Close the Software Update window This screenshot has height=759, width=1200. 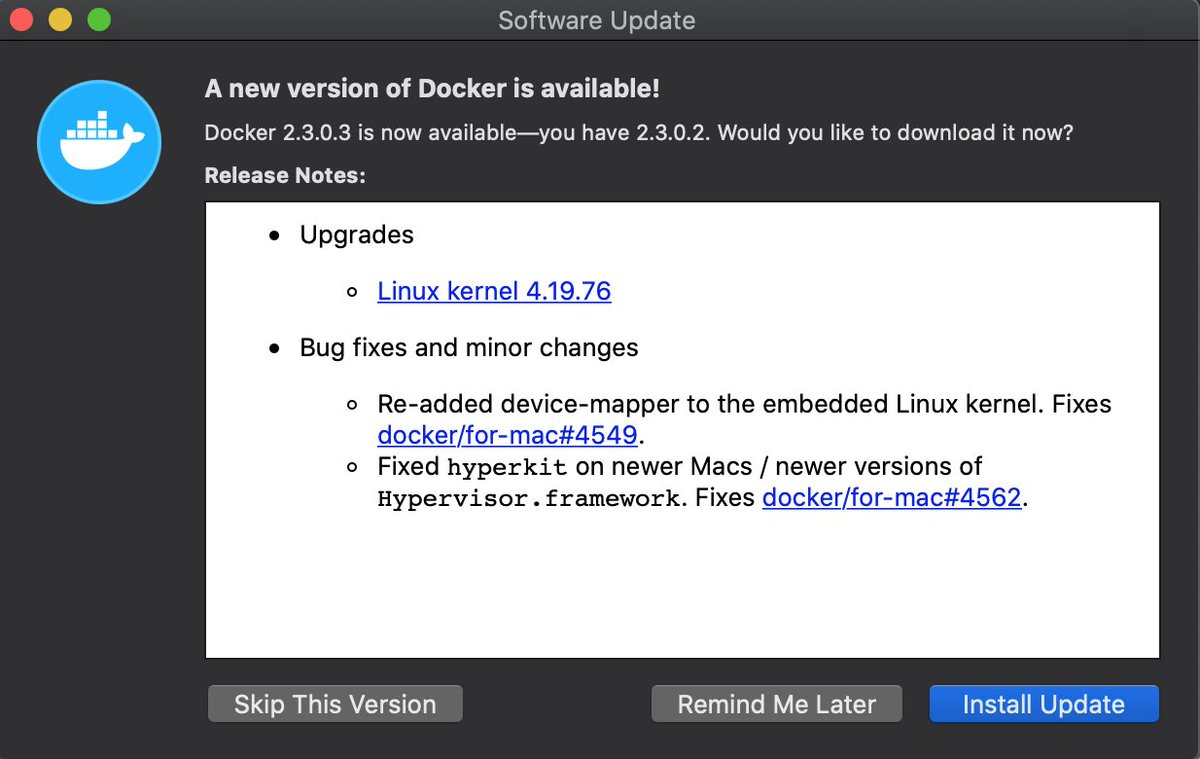(x=22, y=19)
